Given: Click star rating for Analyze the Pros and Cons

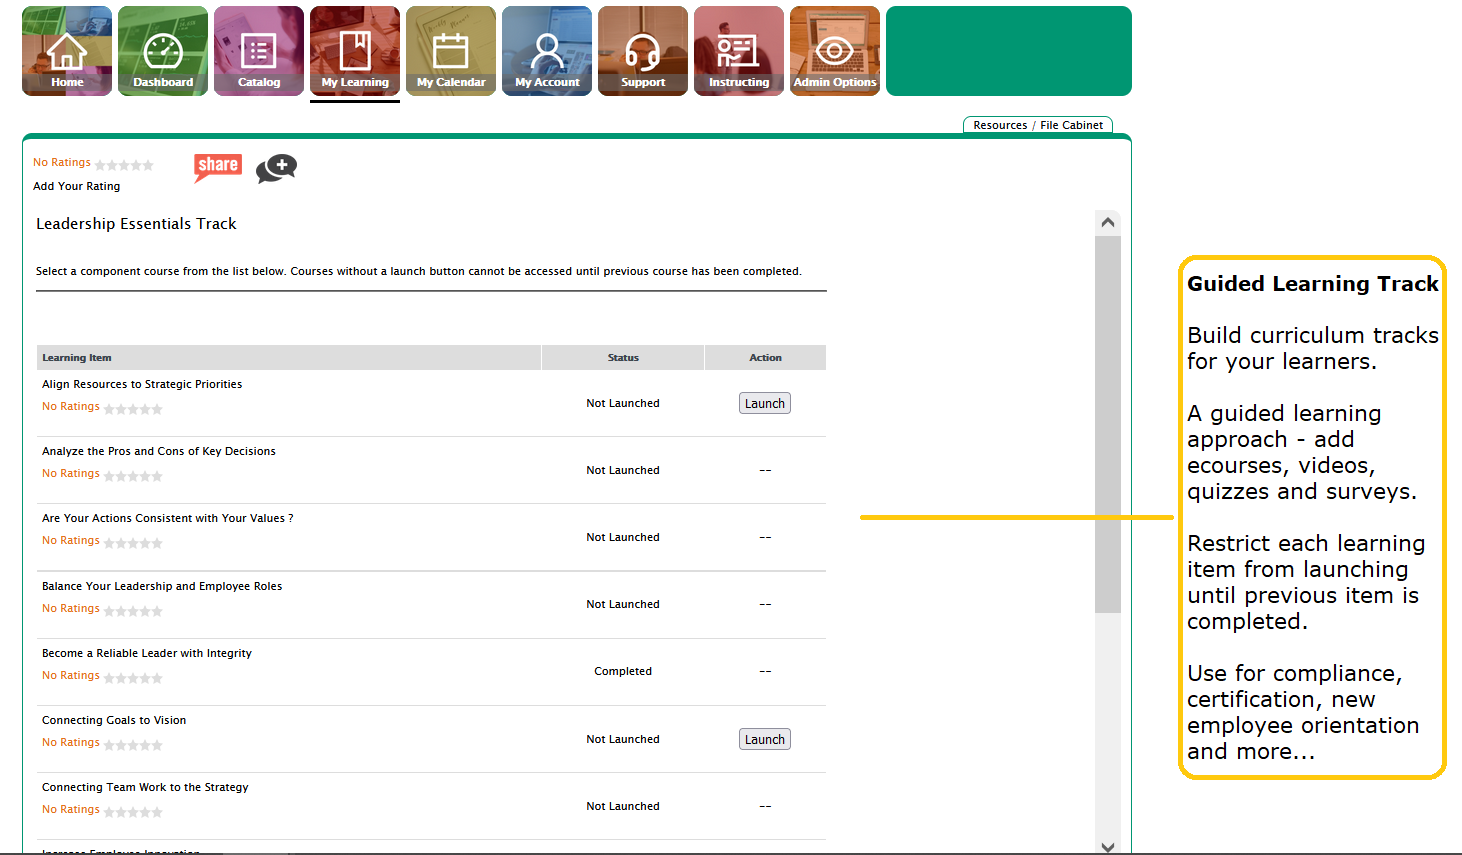Looking at the screenshot, I should pos(133,476).
